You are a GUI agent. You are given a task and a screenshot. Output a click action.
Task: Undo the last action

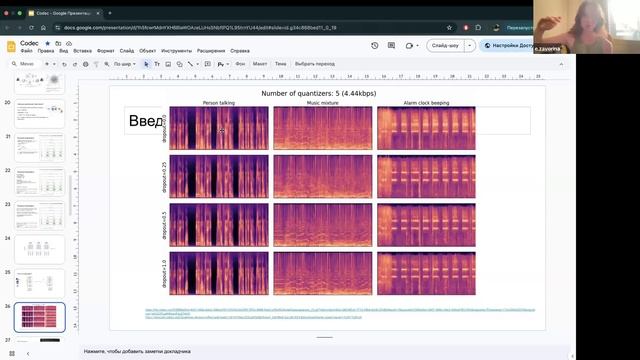click(x=64, y=64)
